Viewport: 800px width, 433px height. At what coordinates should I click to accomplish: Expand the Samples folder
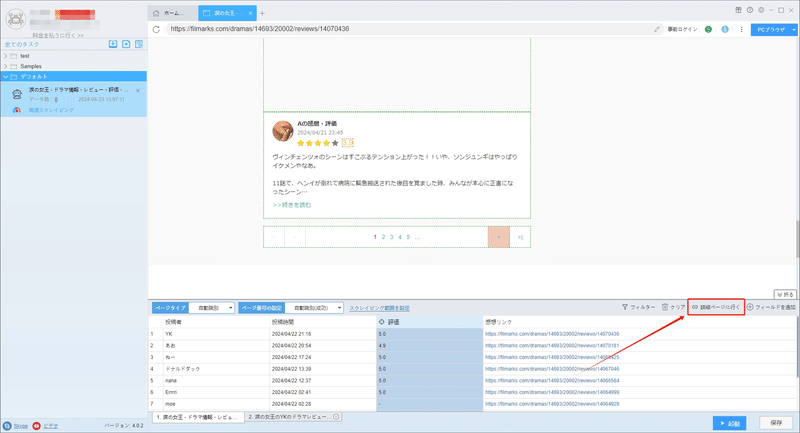(6, 66)
